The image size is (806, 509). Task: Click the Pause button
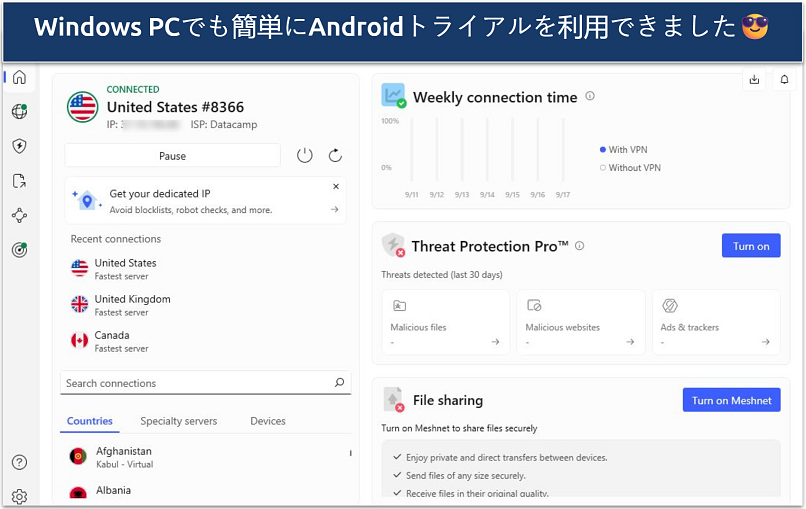[172, 156]
